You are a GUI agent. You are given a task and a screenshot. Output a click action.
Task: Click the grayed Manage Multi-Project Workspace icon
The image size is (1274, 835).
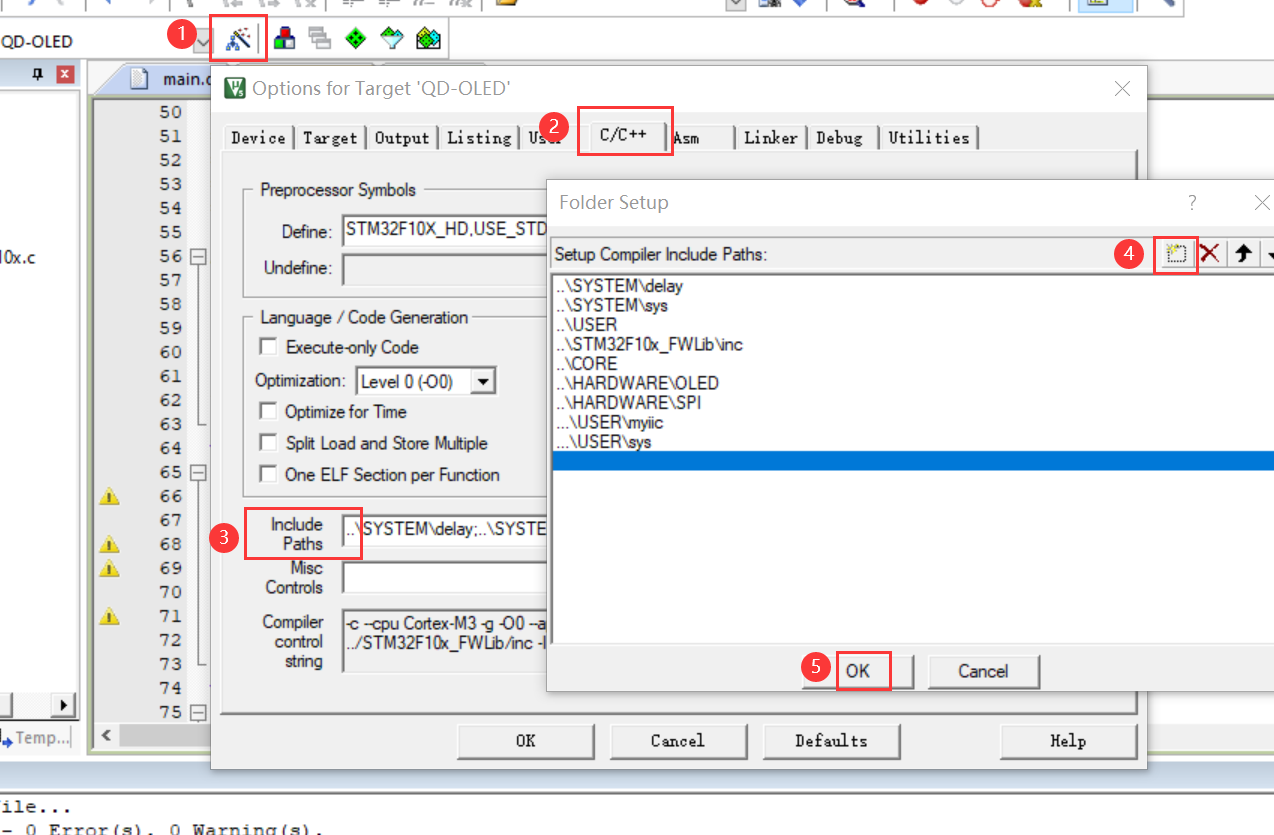tap(320, 39)
